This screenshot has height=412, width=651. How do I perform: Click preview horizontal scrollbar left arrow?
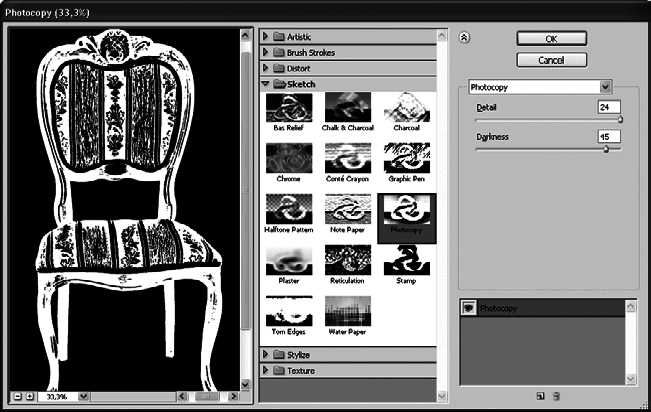pyautogui.click(x=182, y=397)
